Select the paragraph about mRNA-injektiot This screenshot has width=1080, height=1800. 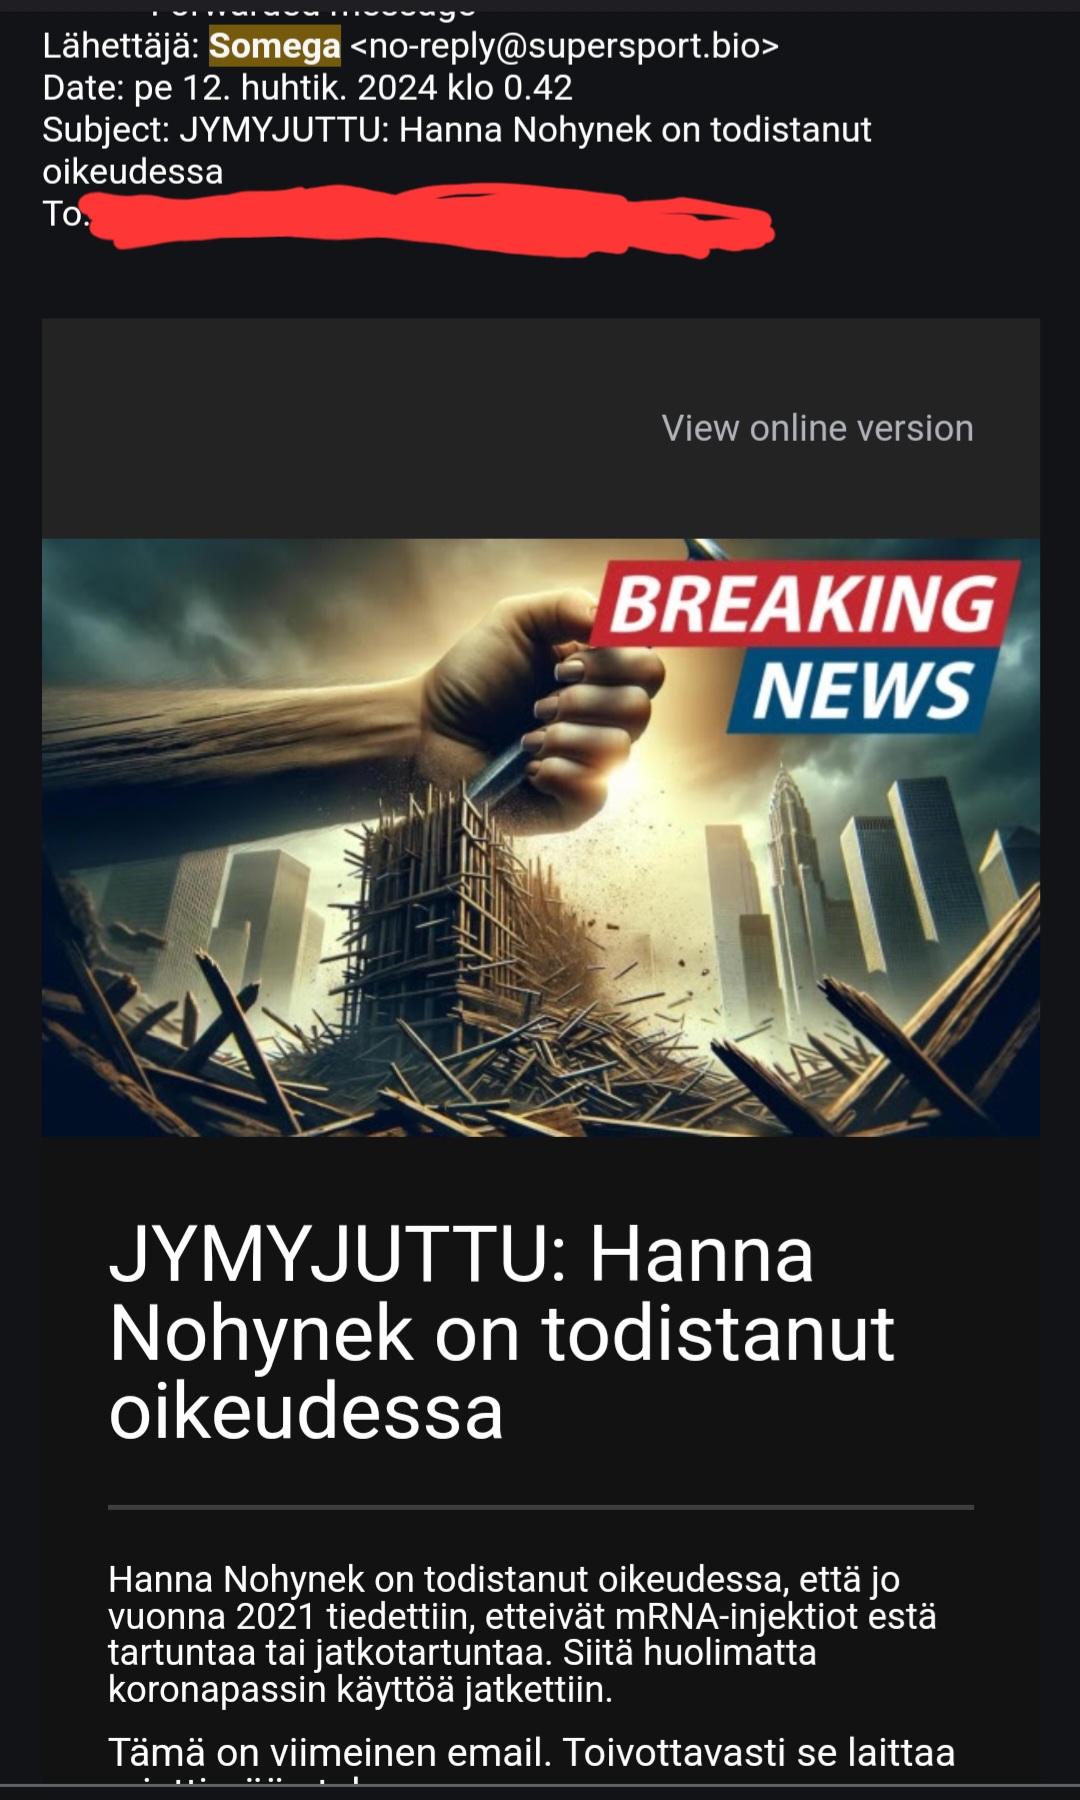click(522, 1634)
